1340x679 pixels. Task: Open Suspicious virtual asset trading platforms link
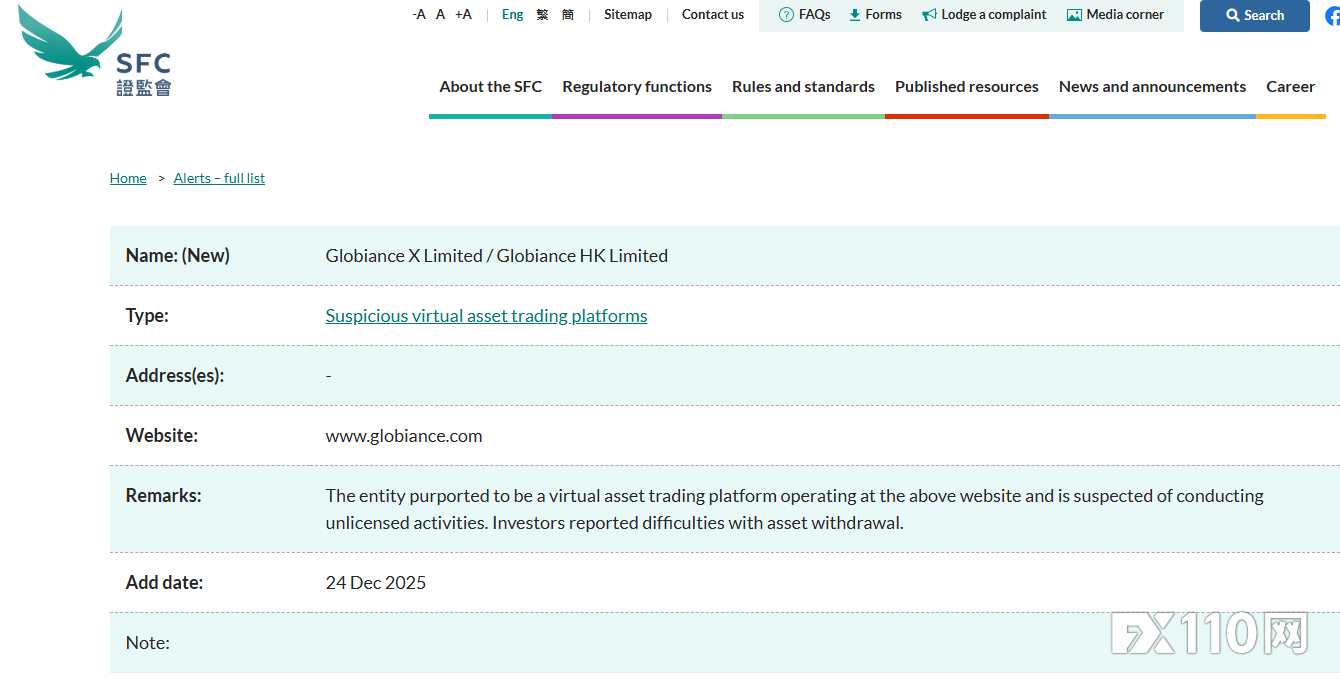[486, 316]
